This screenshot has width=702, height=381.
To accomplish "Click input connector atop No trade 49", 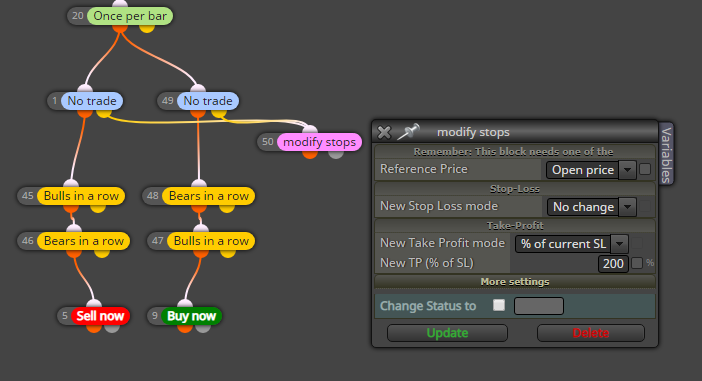I will point(198,89).
